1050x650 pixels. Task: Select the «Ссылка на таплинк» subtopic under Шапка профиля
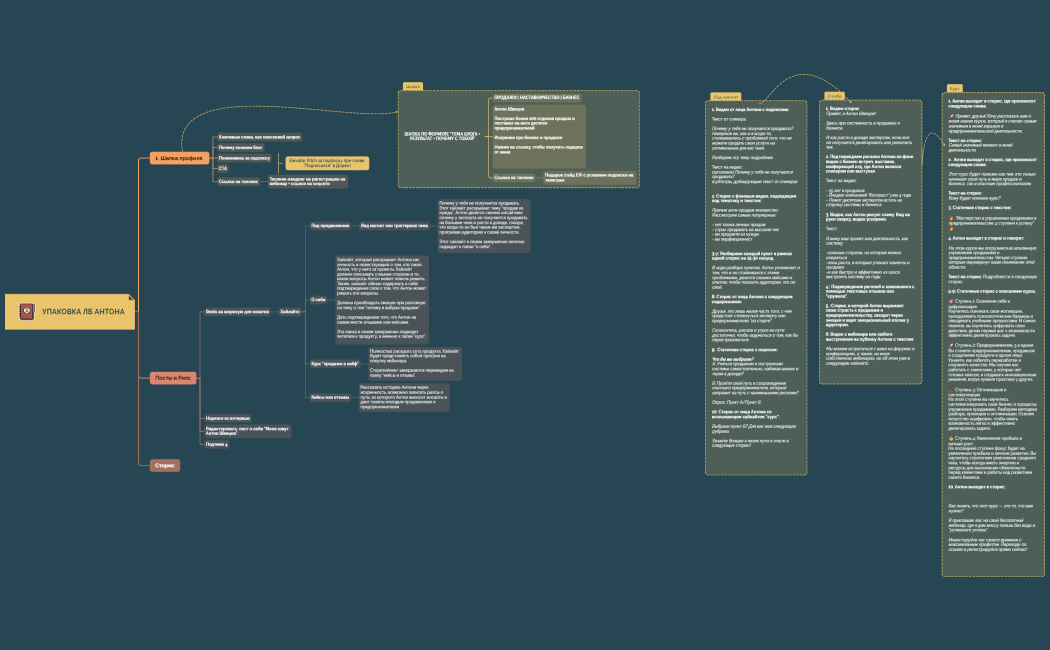point(240,181)
